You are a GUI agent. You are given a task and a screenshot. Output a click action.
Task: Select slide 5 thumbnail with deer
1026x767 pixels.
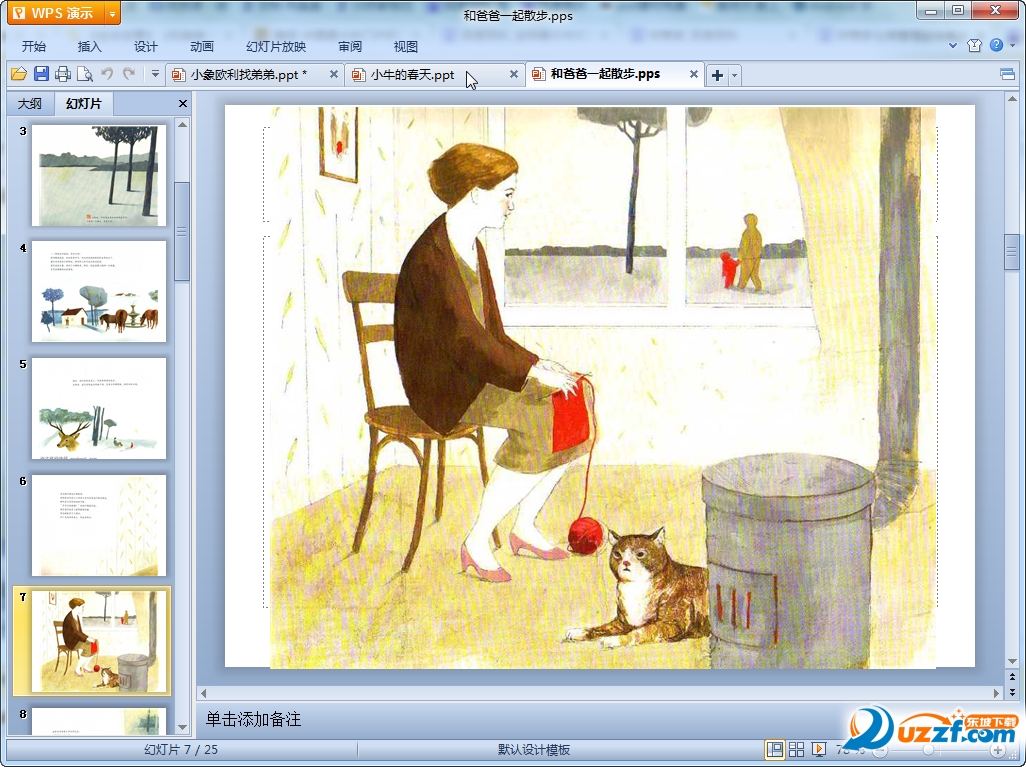tap(99, 408)
